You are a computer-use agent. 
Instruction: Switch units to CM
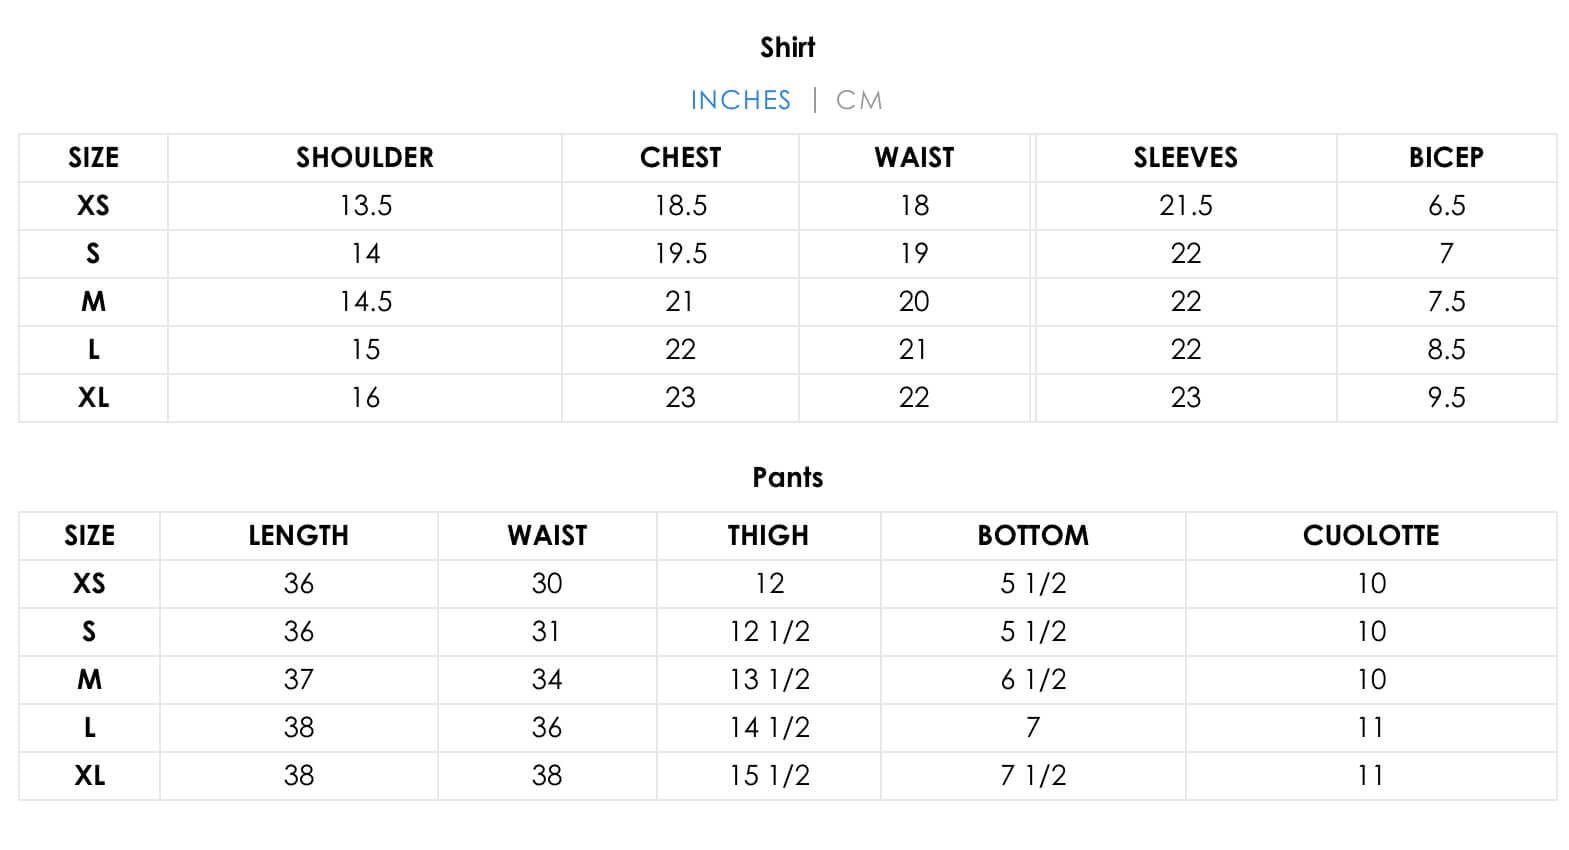(x=859, y=100)
